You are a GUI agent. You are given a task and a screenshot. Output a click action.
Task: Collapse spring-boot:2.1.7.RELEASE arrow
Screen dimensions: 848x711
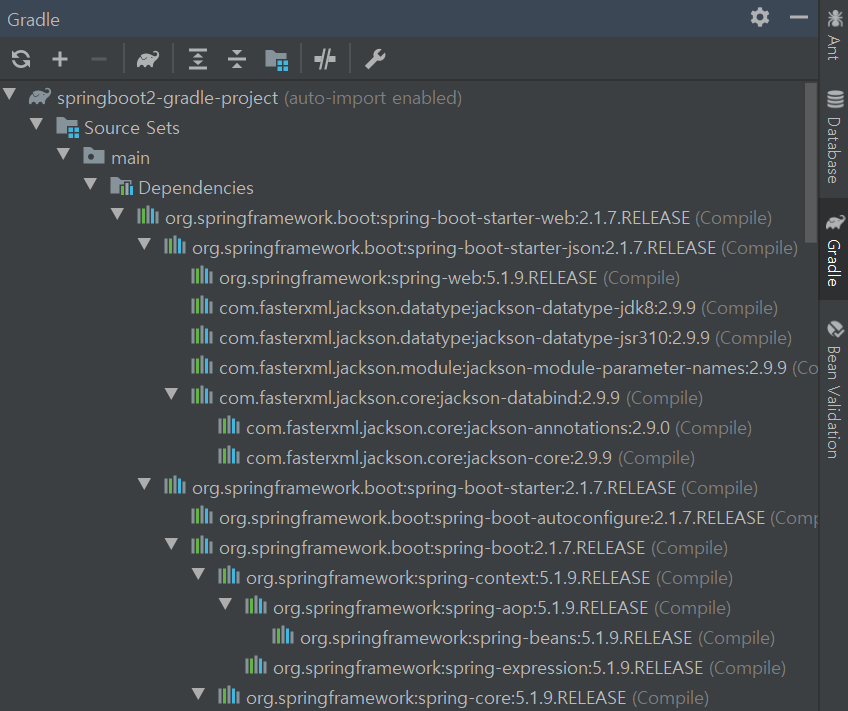tap(172, 544)
